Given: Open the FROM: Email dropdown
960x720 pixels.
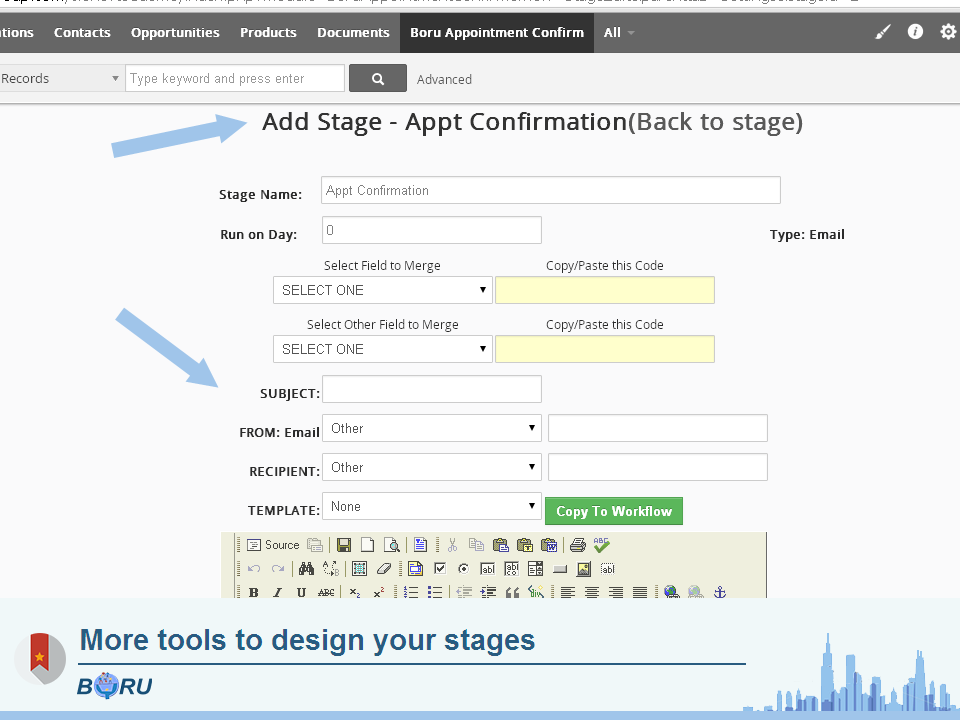Looking at the screenshot, I should [432, 428].
